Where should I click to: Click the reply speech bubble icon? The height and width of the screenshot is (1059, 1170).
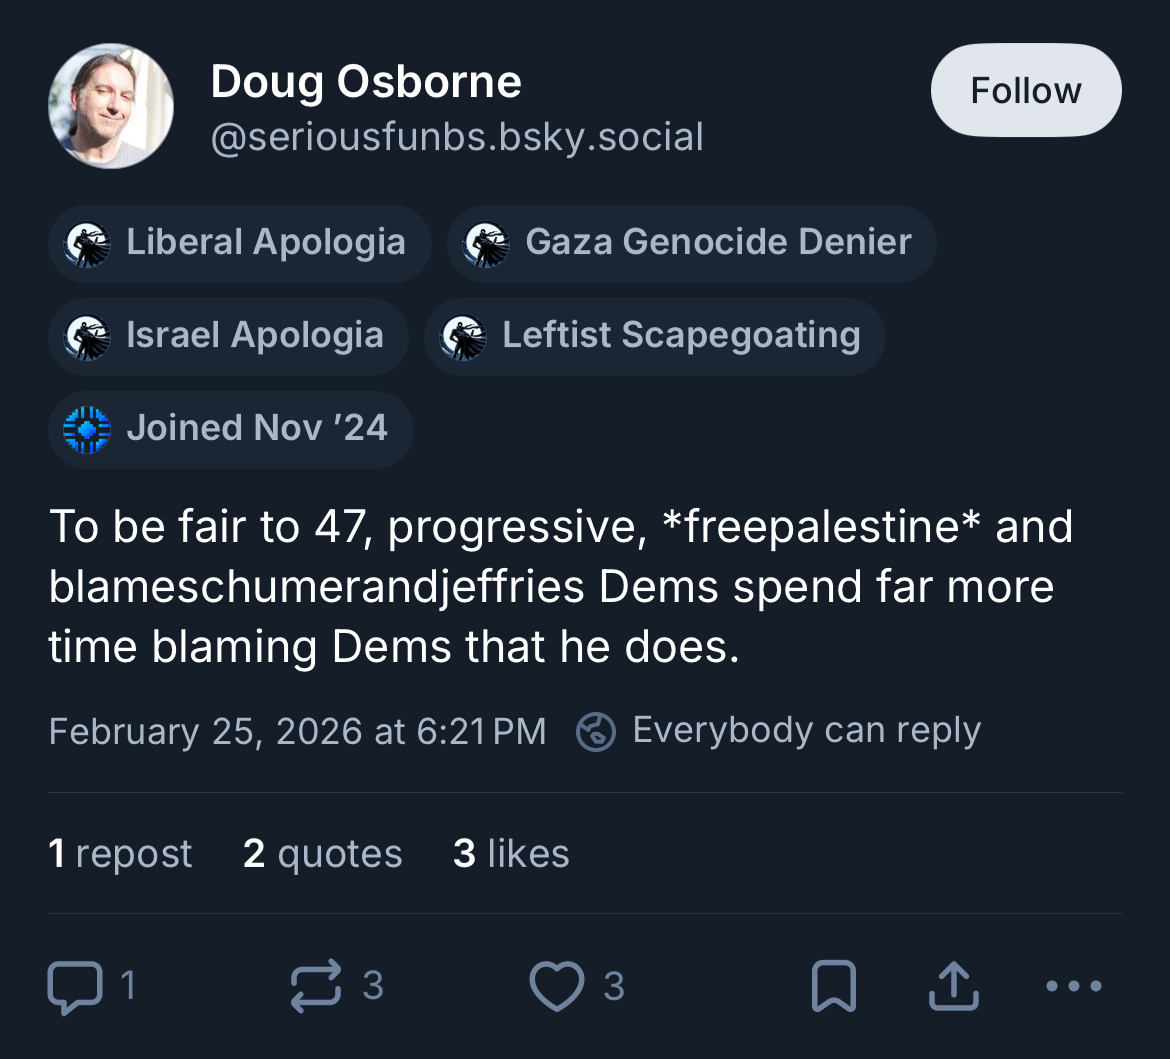[75, 986]
